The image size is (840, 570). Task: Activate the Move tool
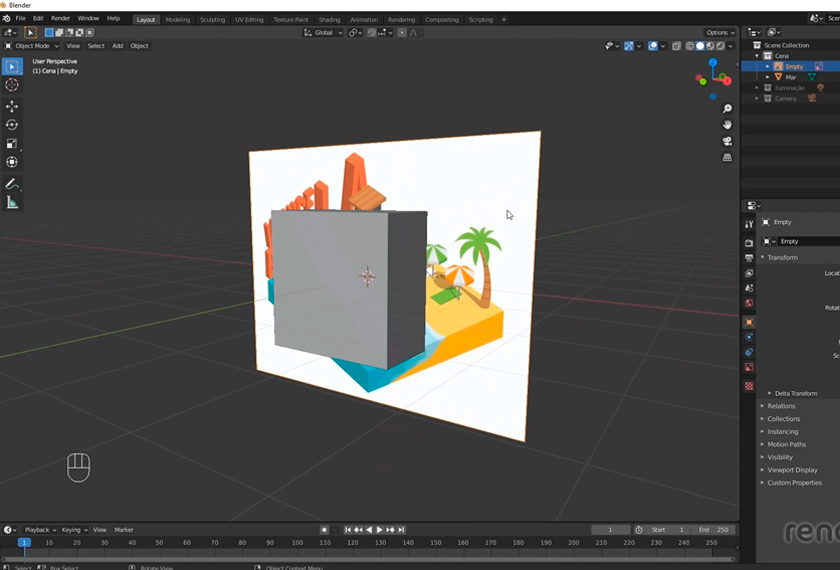12,106
